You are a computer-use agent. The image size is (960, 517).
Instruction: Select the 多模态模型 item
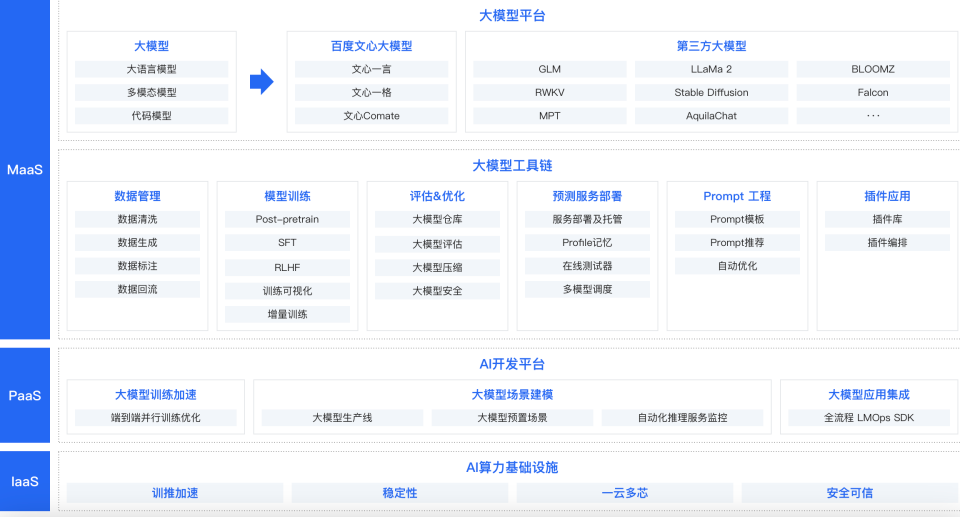tap(151, 92)
